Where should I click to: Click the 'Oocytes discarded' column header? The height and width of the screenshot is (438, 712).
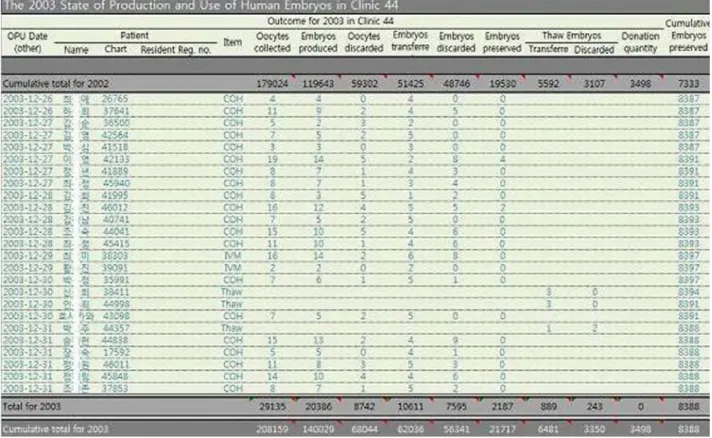point(364,42)
